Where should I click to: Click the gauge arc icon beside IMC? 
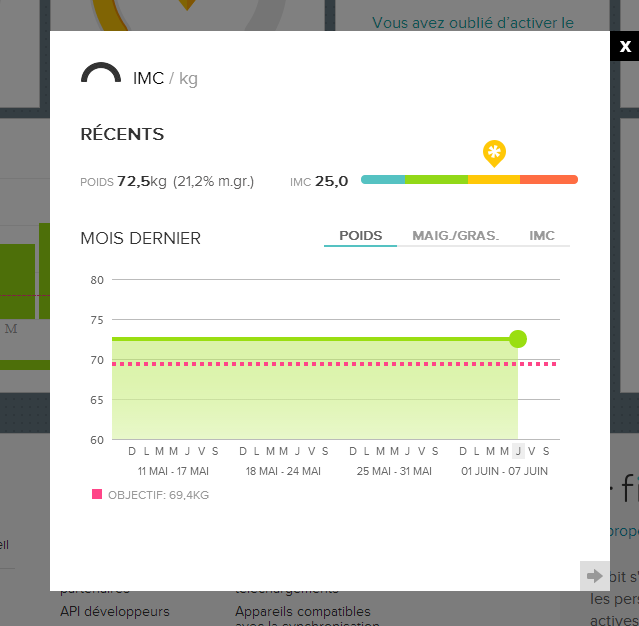click(x=101, y=73)
